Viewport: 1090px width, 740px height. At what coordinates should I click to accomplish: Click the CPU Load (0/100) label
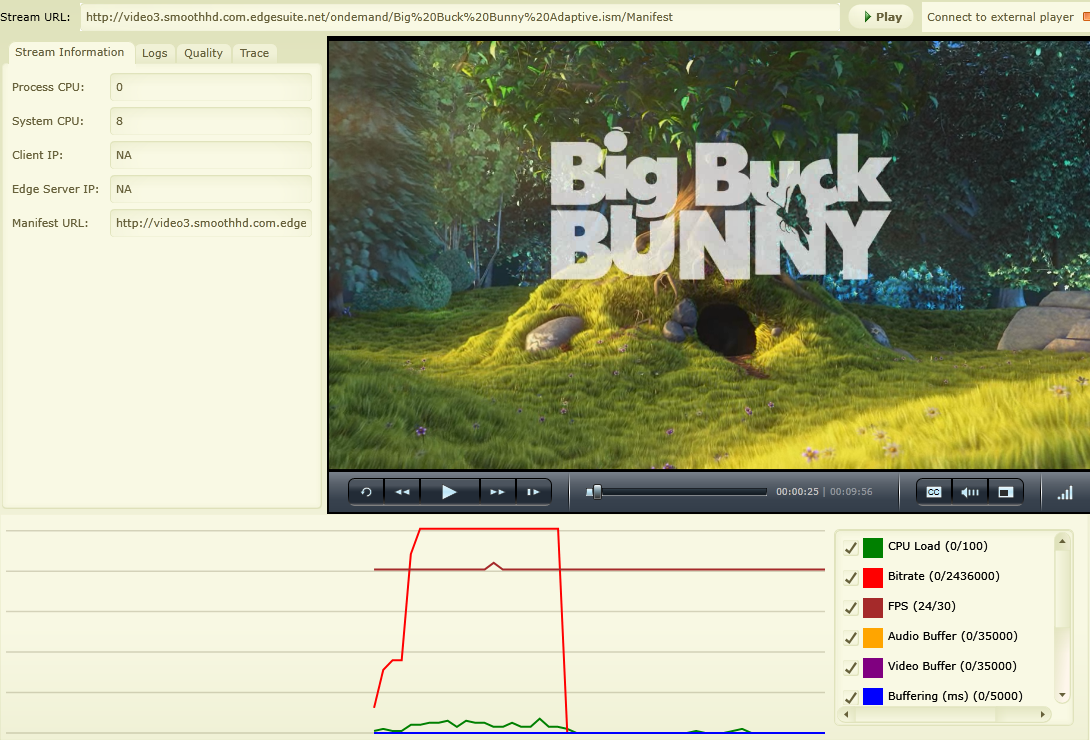point(937,546)
